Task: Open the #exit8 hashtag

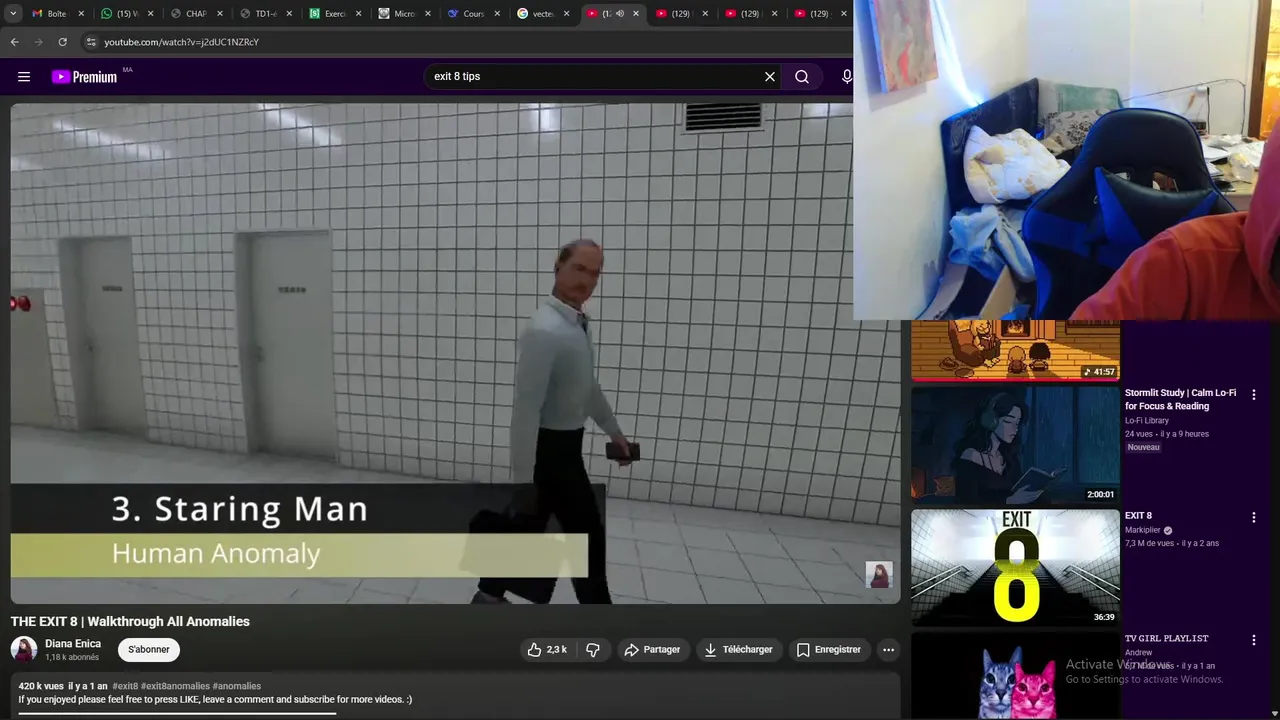Action: pos(125,686)
